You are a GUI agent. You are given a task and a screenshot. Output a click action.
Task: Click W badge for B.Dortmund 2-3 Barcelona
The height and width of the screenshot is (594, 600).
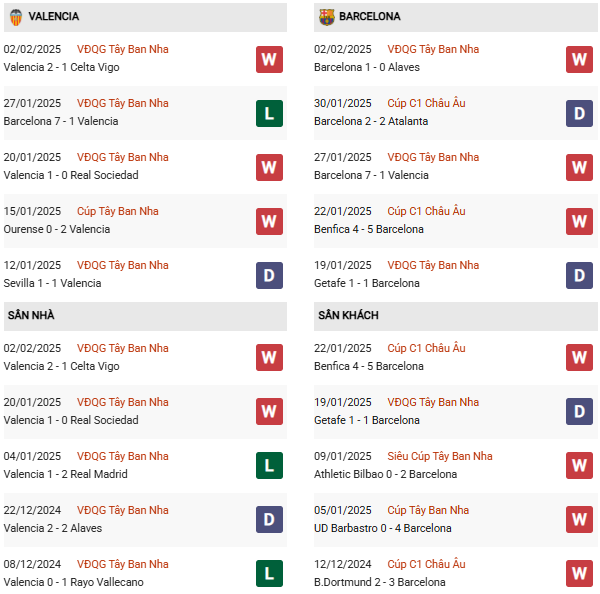pos(579,574)
